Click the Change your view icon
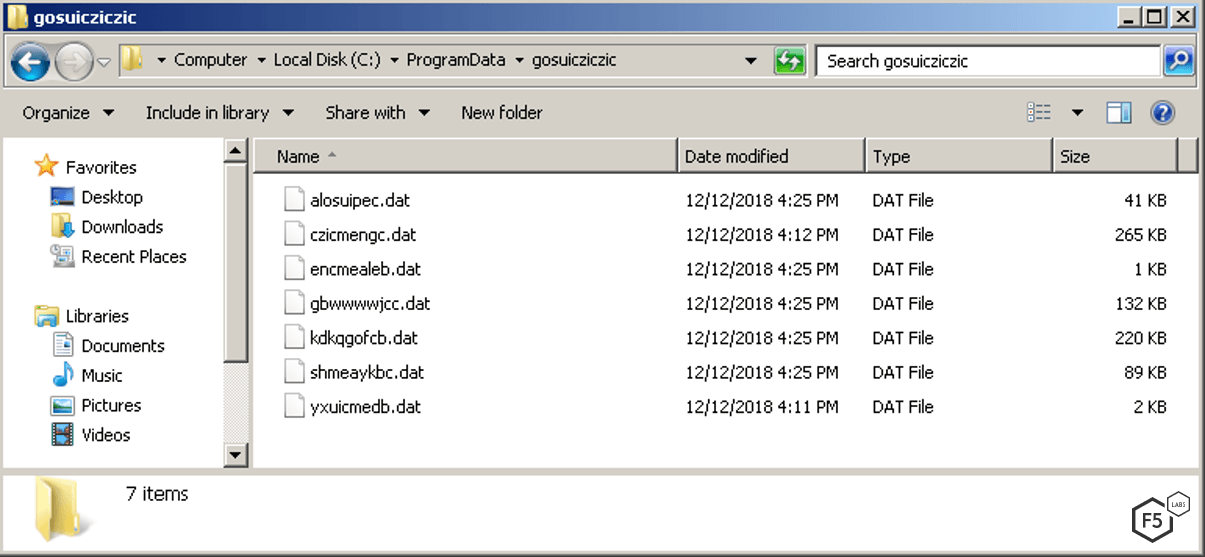Image resolution: width=1205 pixels, height=557 pixels. pyautogui.click(x=1039, y=113)
